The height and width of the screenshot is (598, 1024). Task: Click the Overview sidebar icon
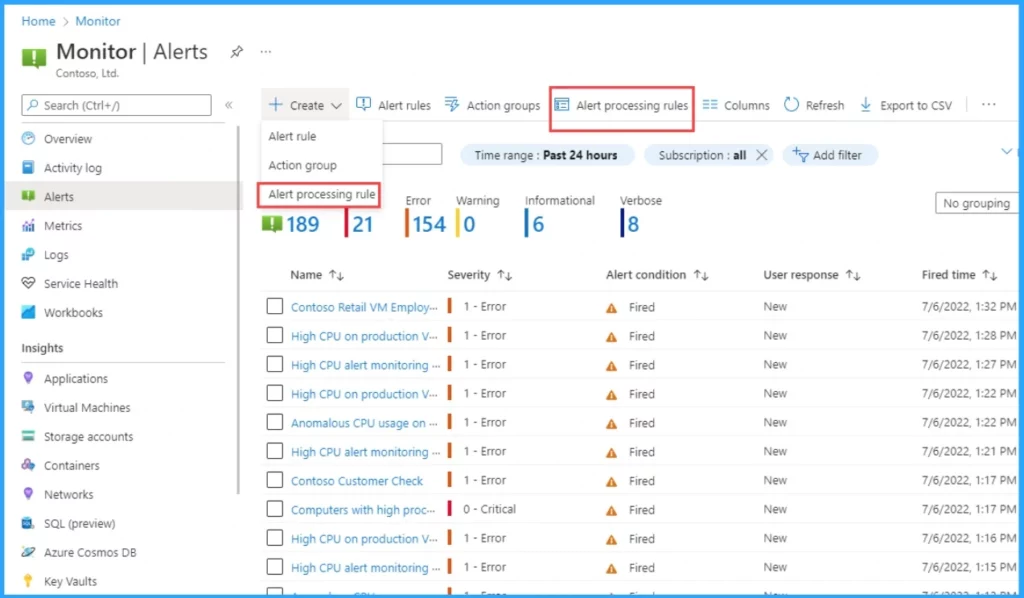[28, 138]
